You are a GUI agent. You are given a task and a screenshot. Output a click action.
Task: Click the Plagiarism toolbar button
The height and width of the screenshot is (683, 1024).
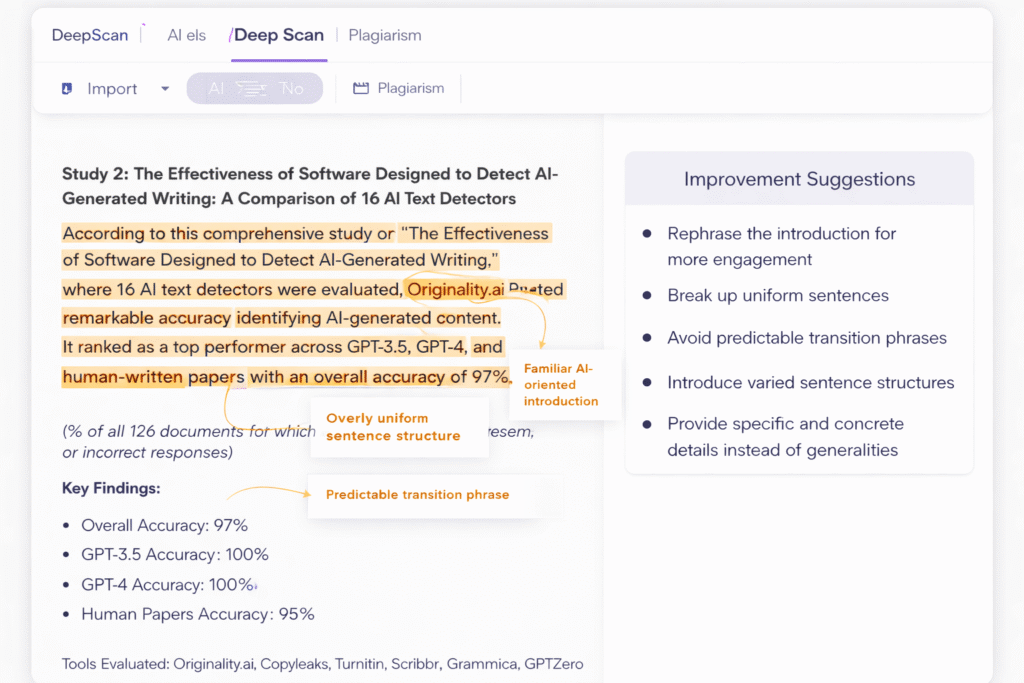point(398,88)
